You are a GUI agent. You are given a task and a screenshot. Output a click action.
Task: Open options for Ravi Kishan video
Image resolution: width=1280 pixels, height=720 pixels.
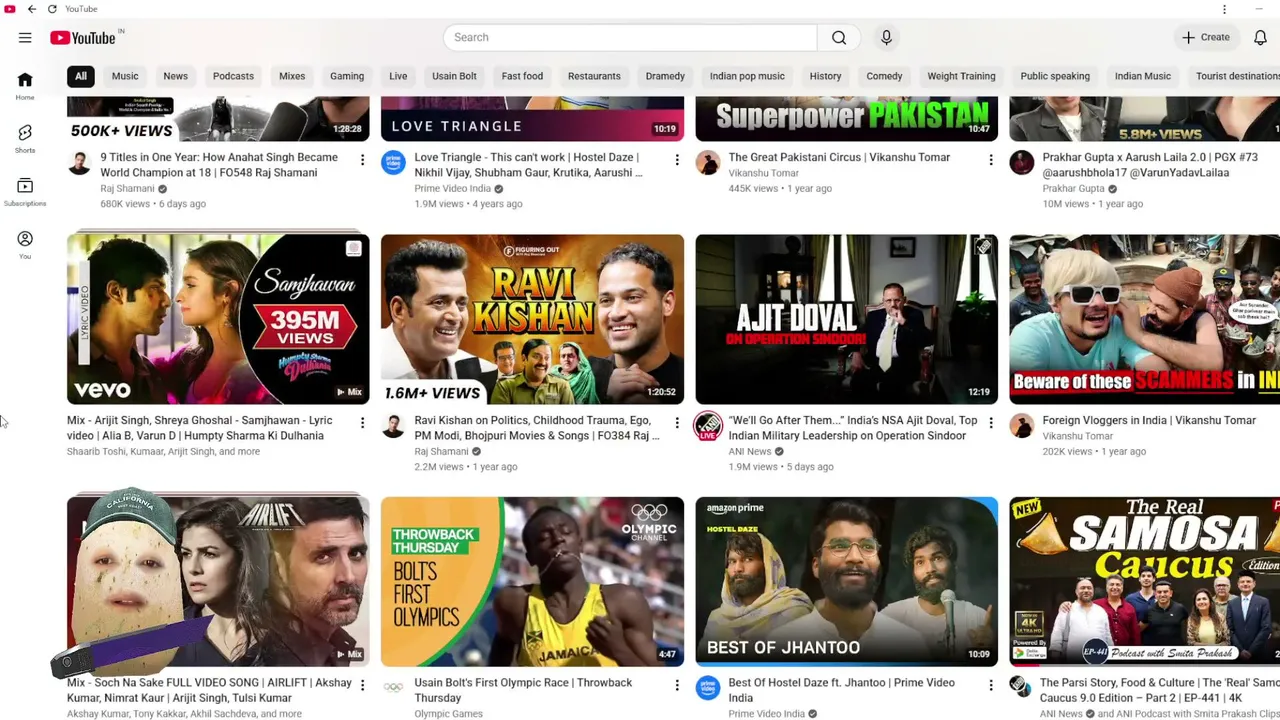(x=676, y=423)
